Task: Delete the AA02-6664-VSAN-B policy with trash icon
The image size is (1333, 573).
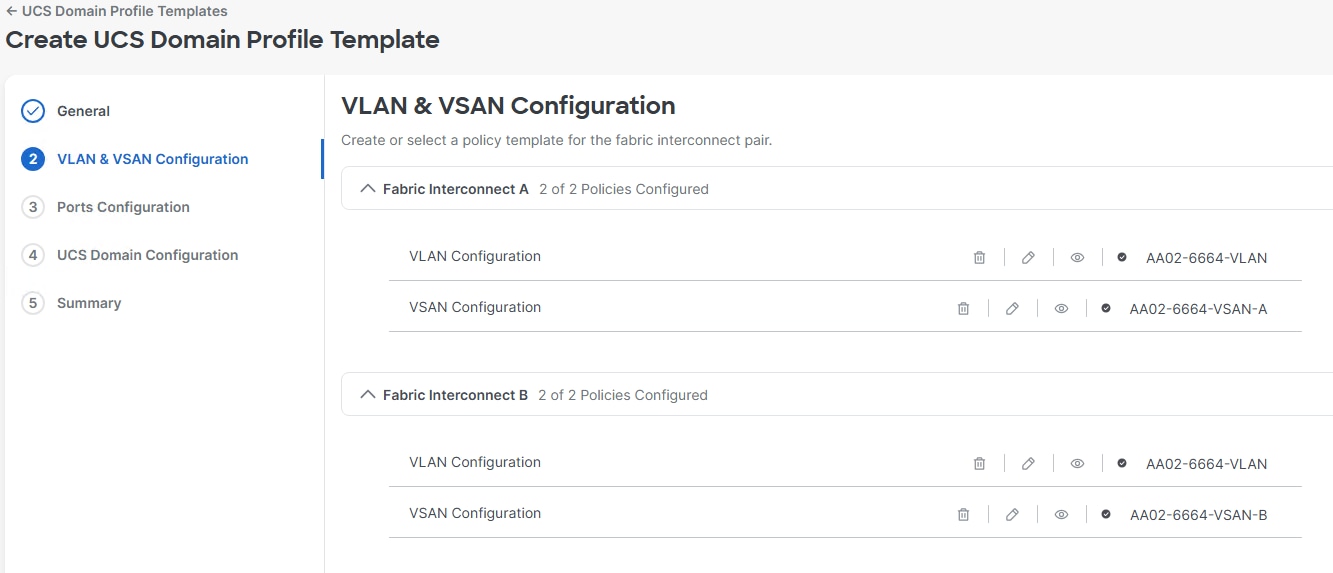Action: click(x=963, y=514)
